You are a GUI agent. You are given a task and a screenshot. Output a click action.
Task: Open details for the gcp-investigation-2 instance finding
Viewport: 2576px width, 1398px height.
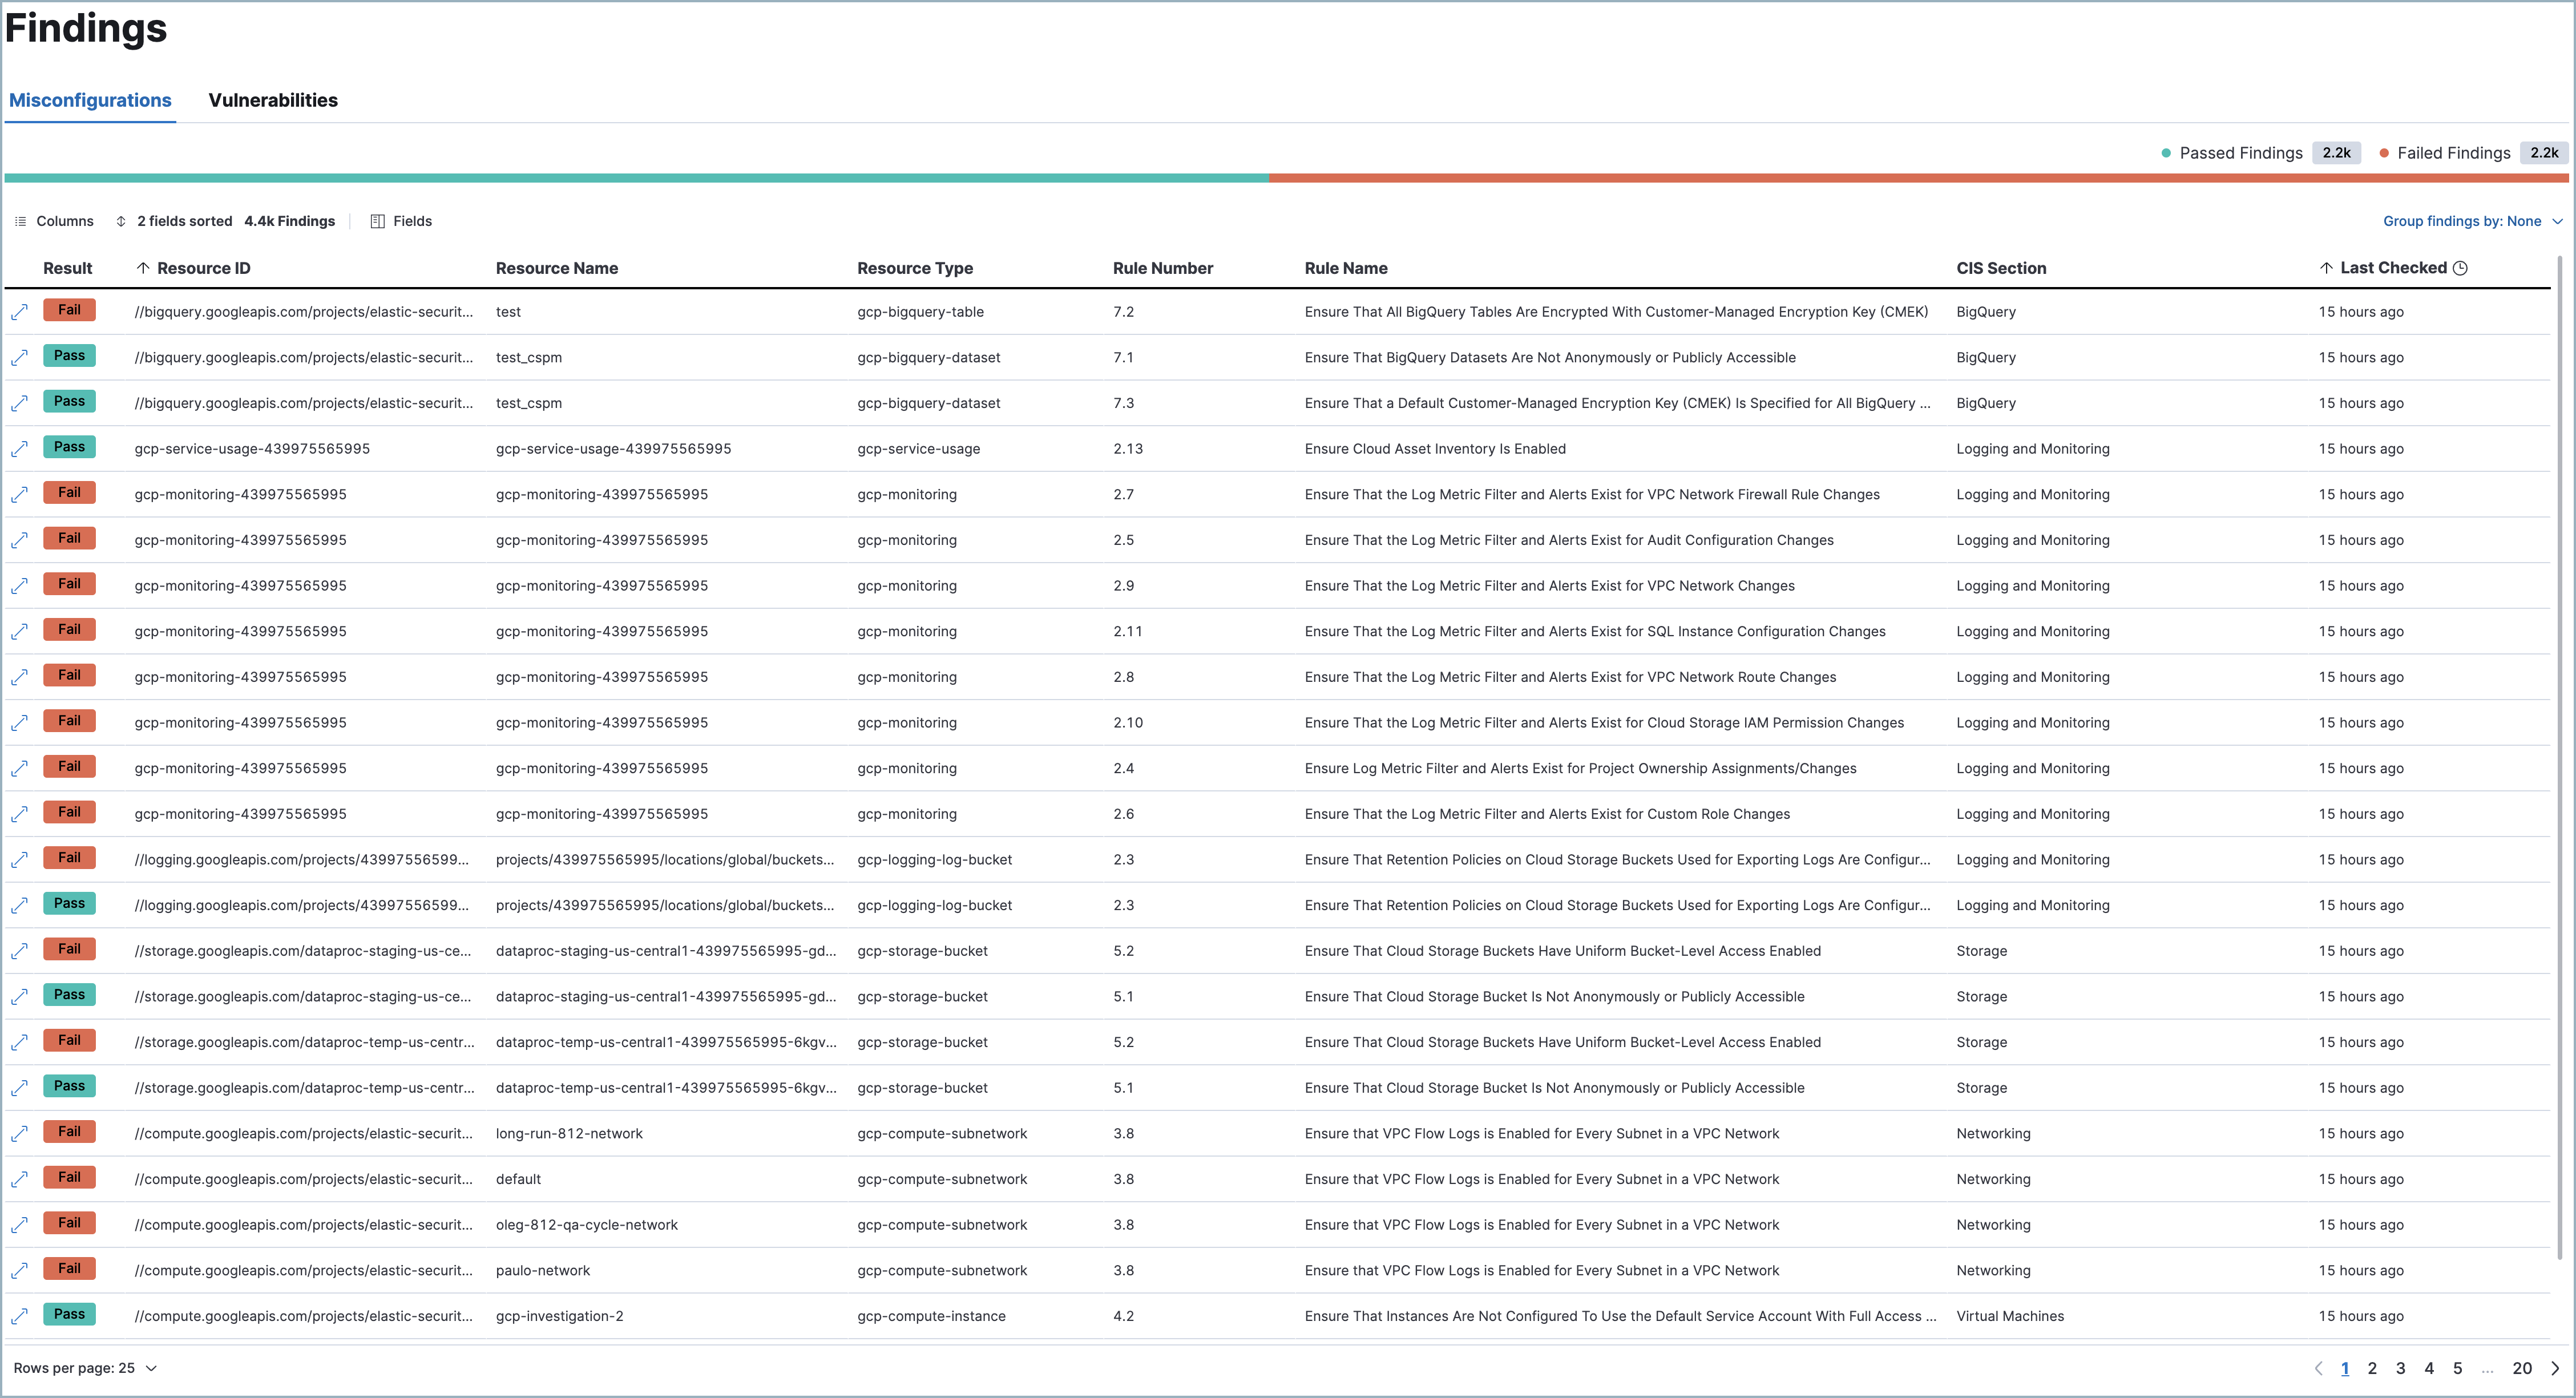coord(19,1315)
